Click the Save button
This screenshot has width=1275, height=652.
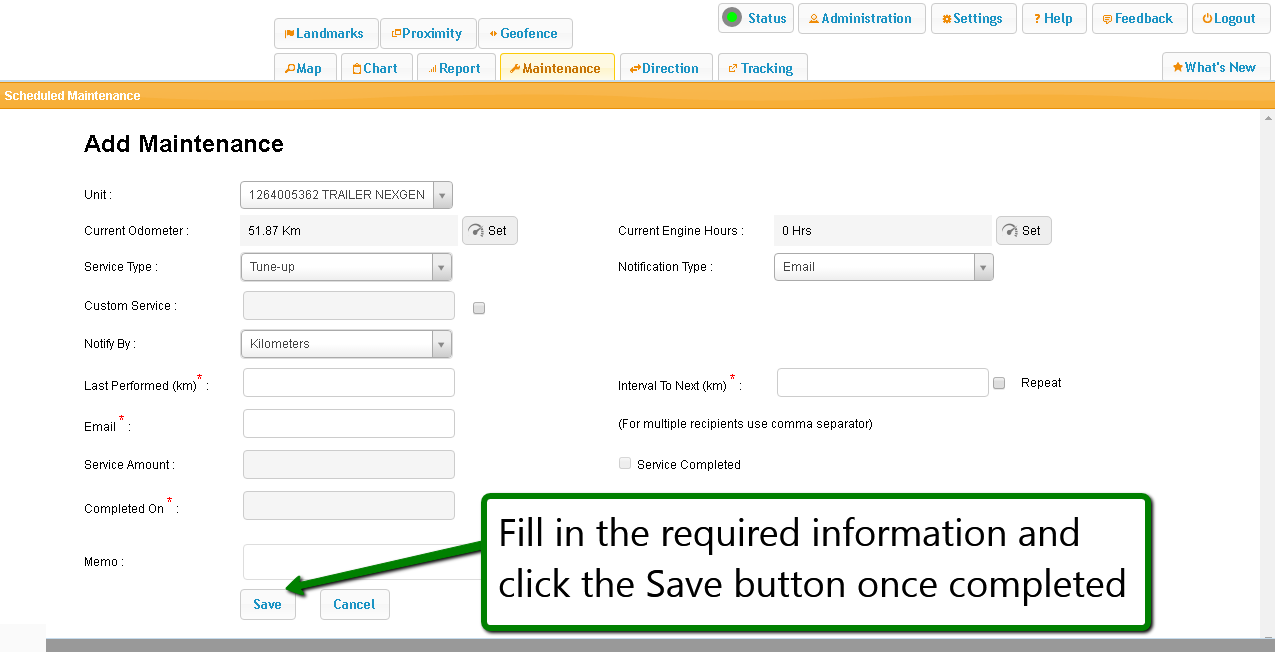pos(267,604)
